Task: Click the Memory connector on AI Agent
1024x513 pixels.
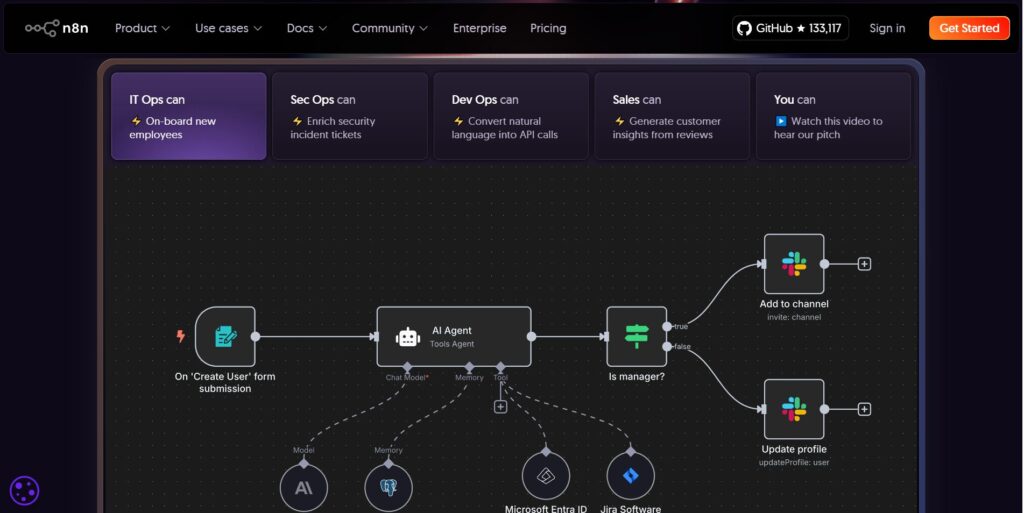Action: click(x=469, y=367)
